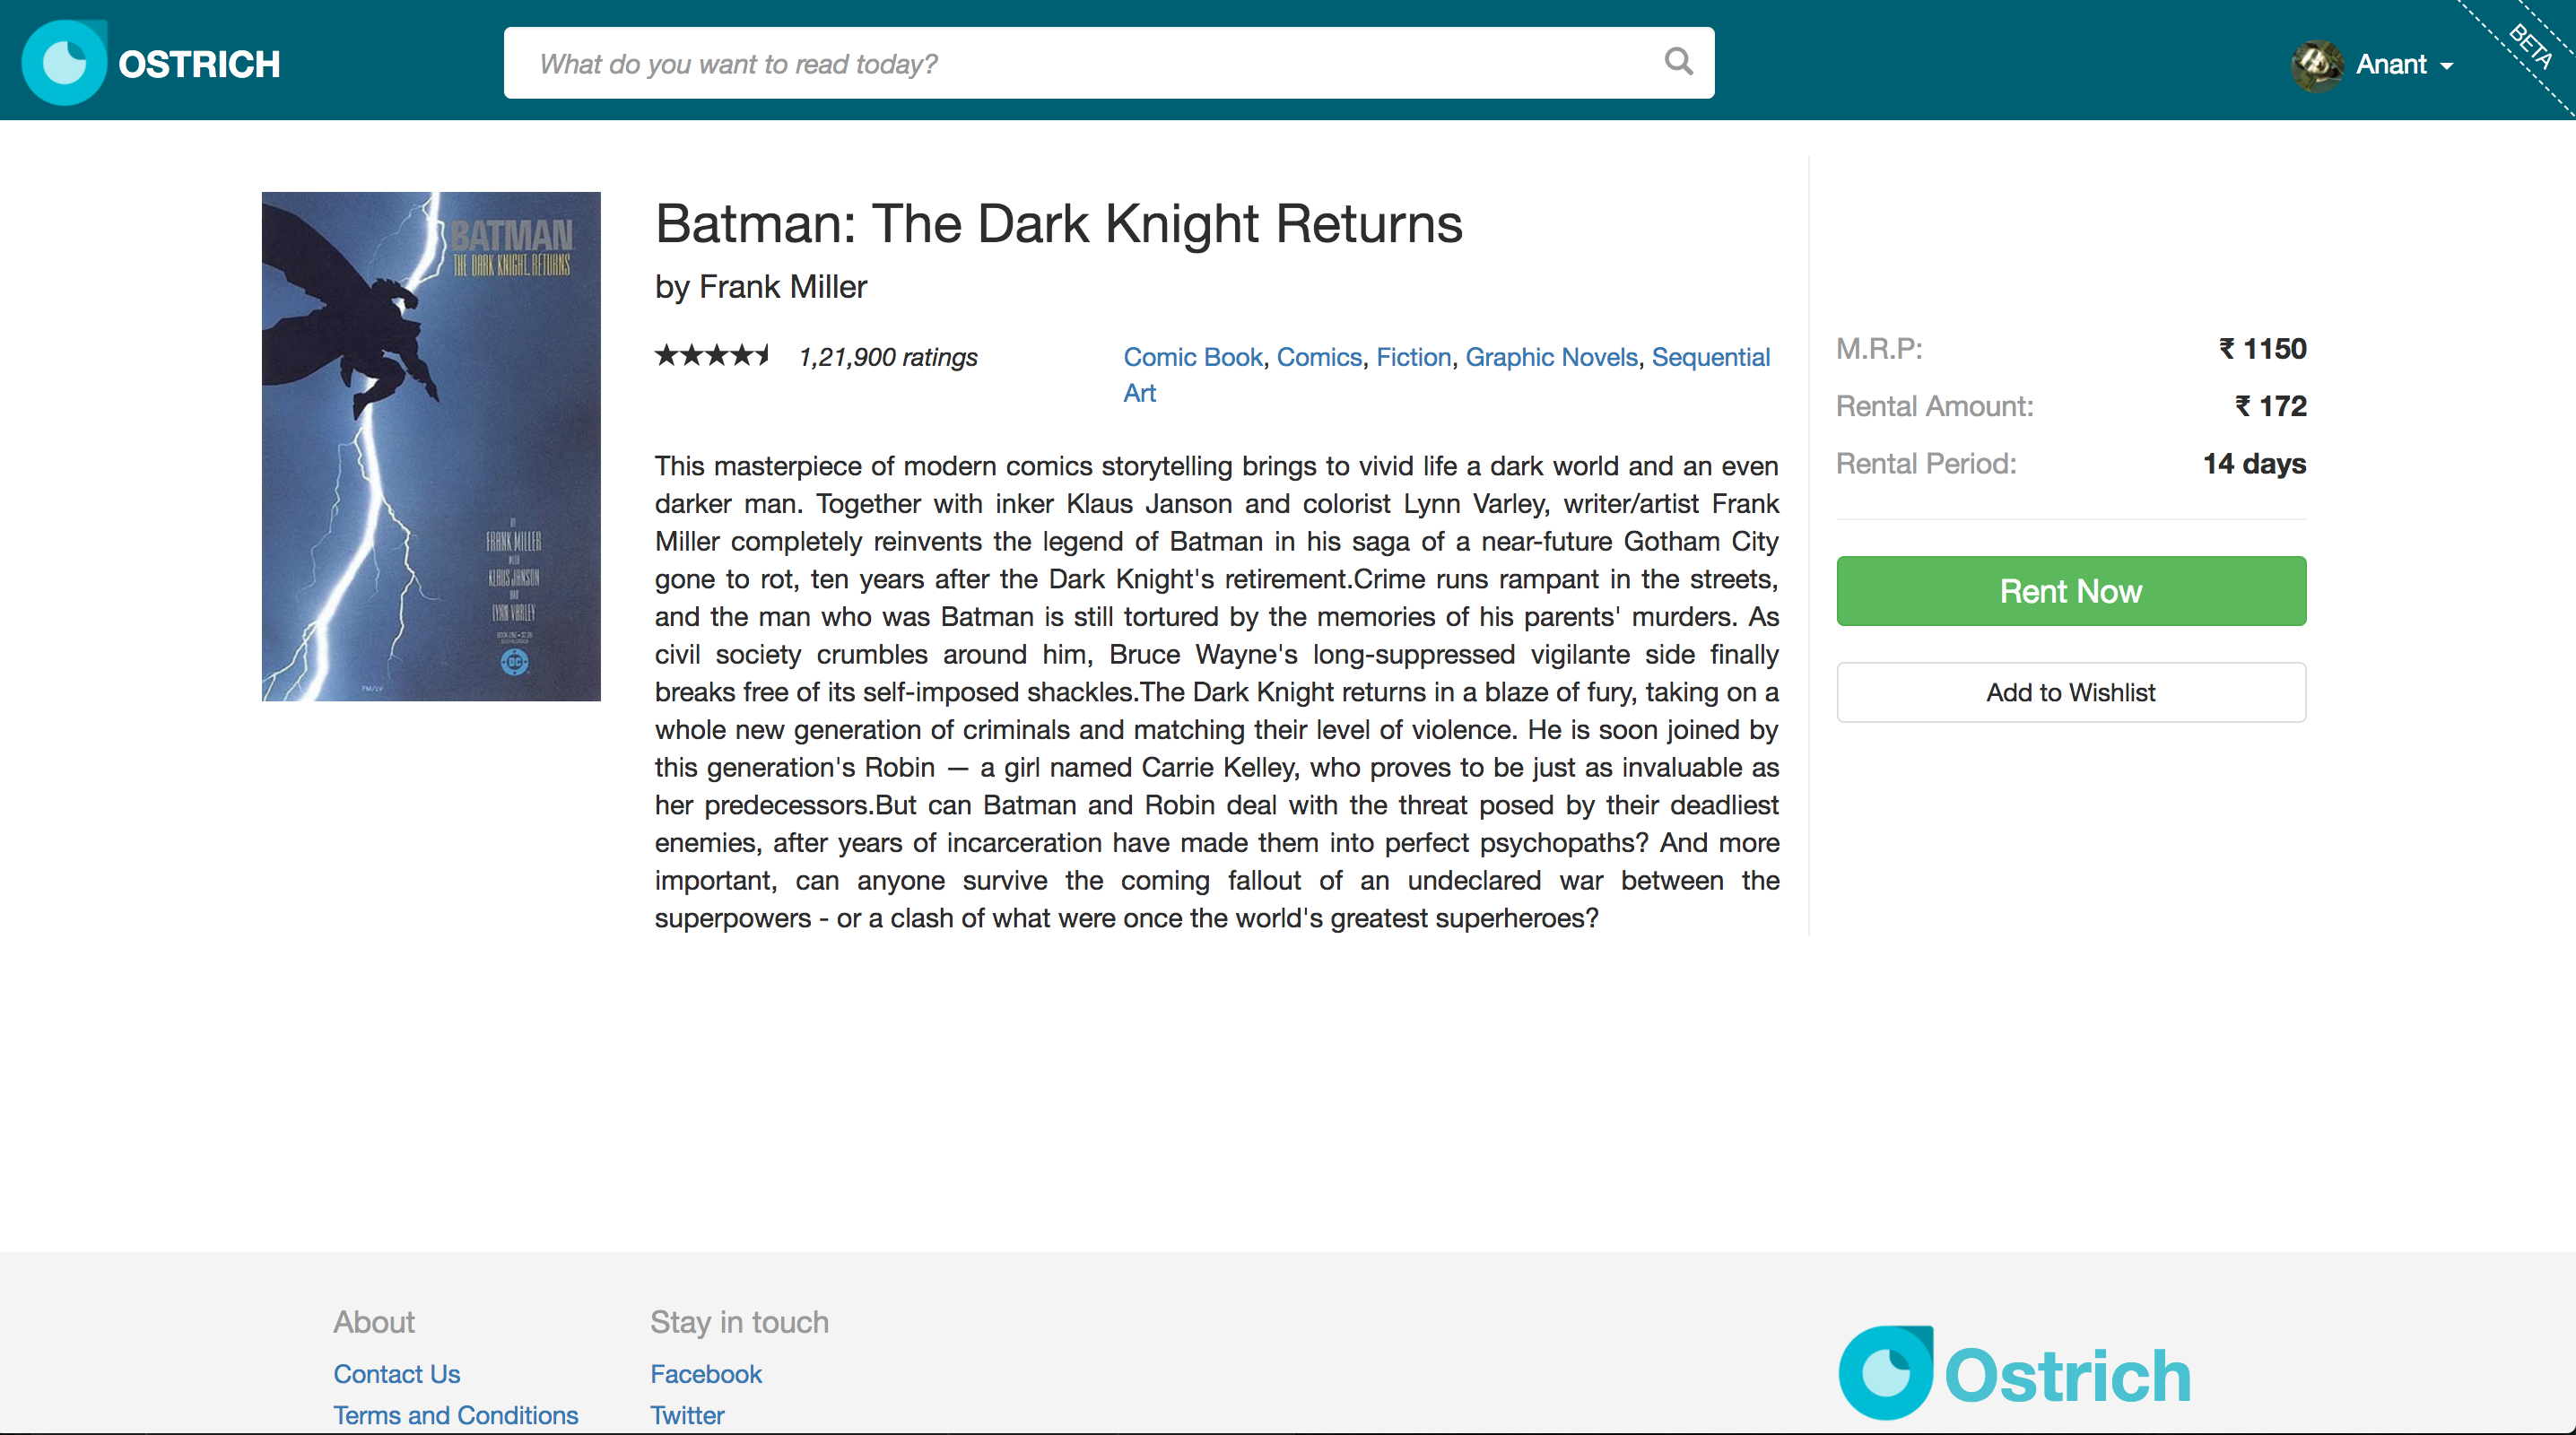Click the footer Ostrich logo

click(2015, 1374)
